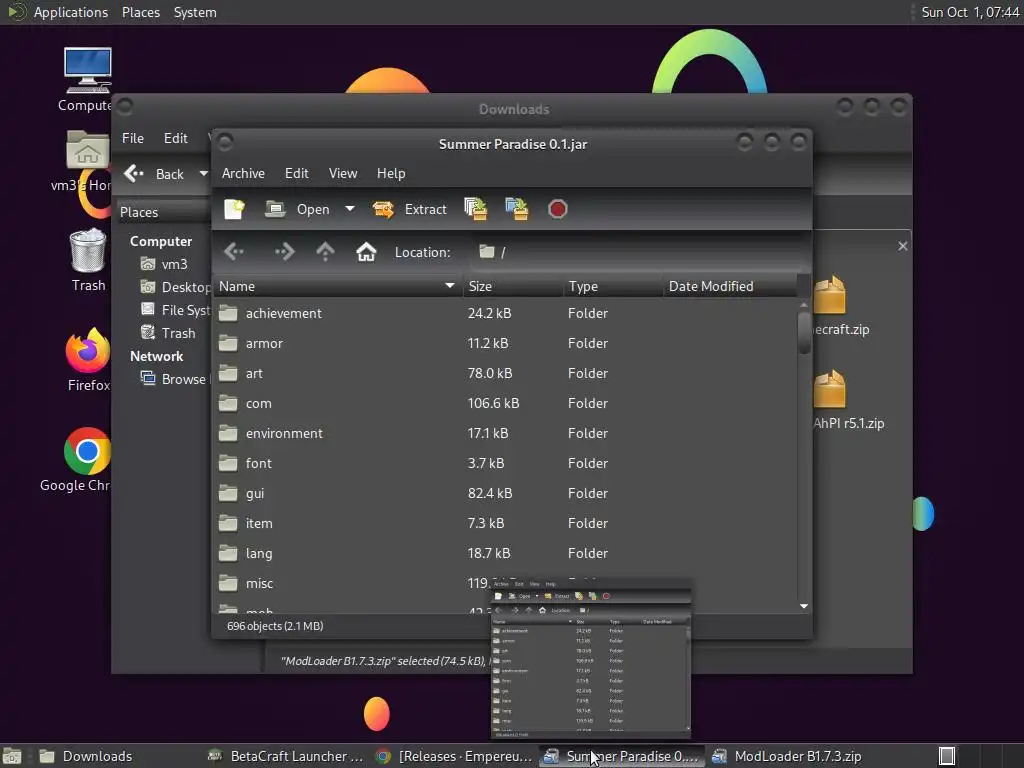
Task: Select File System in Places sidebar
Action: click(175, 310)
